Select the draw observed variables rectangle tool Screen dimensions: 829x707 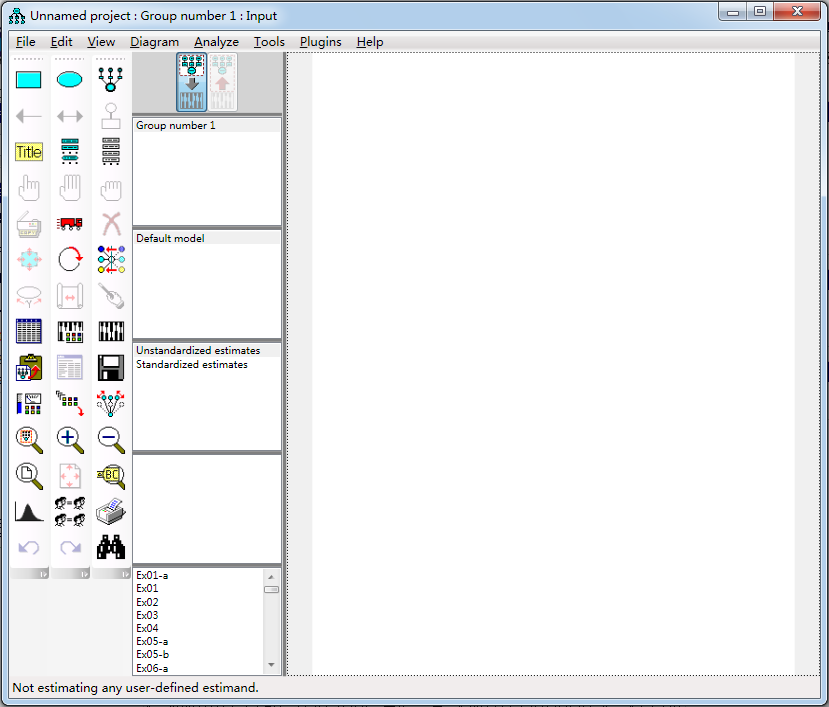[x=29, y=80]
